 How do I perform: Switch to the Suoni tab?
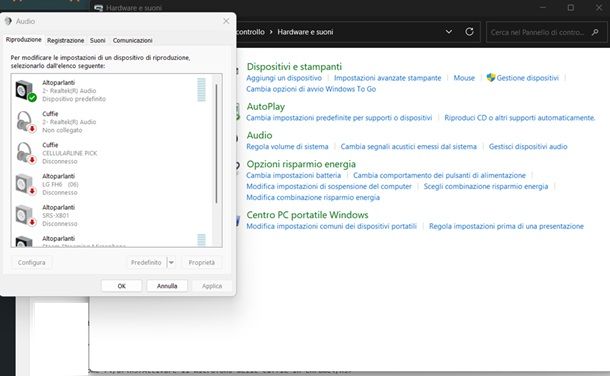click(x=98, y=40)
